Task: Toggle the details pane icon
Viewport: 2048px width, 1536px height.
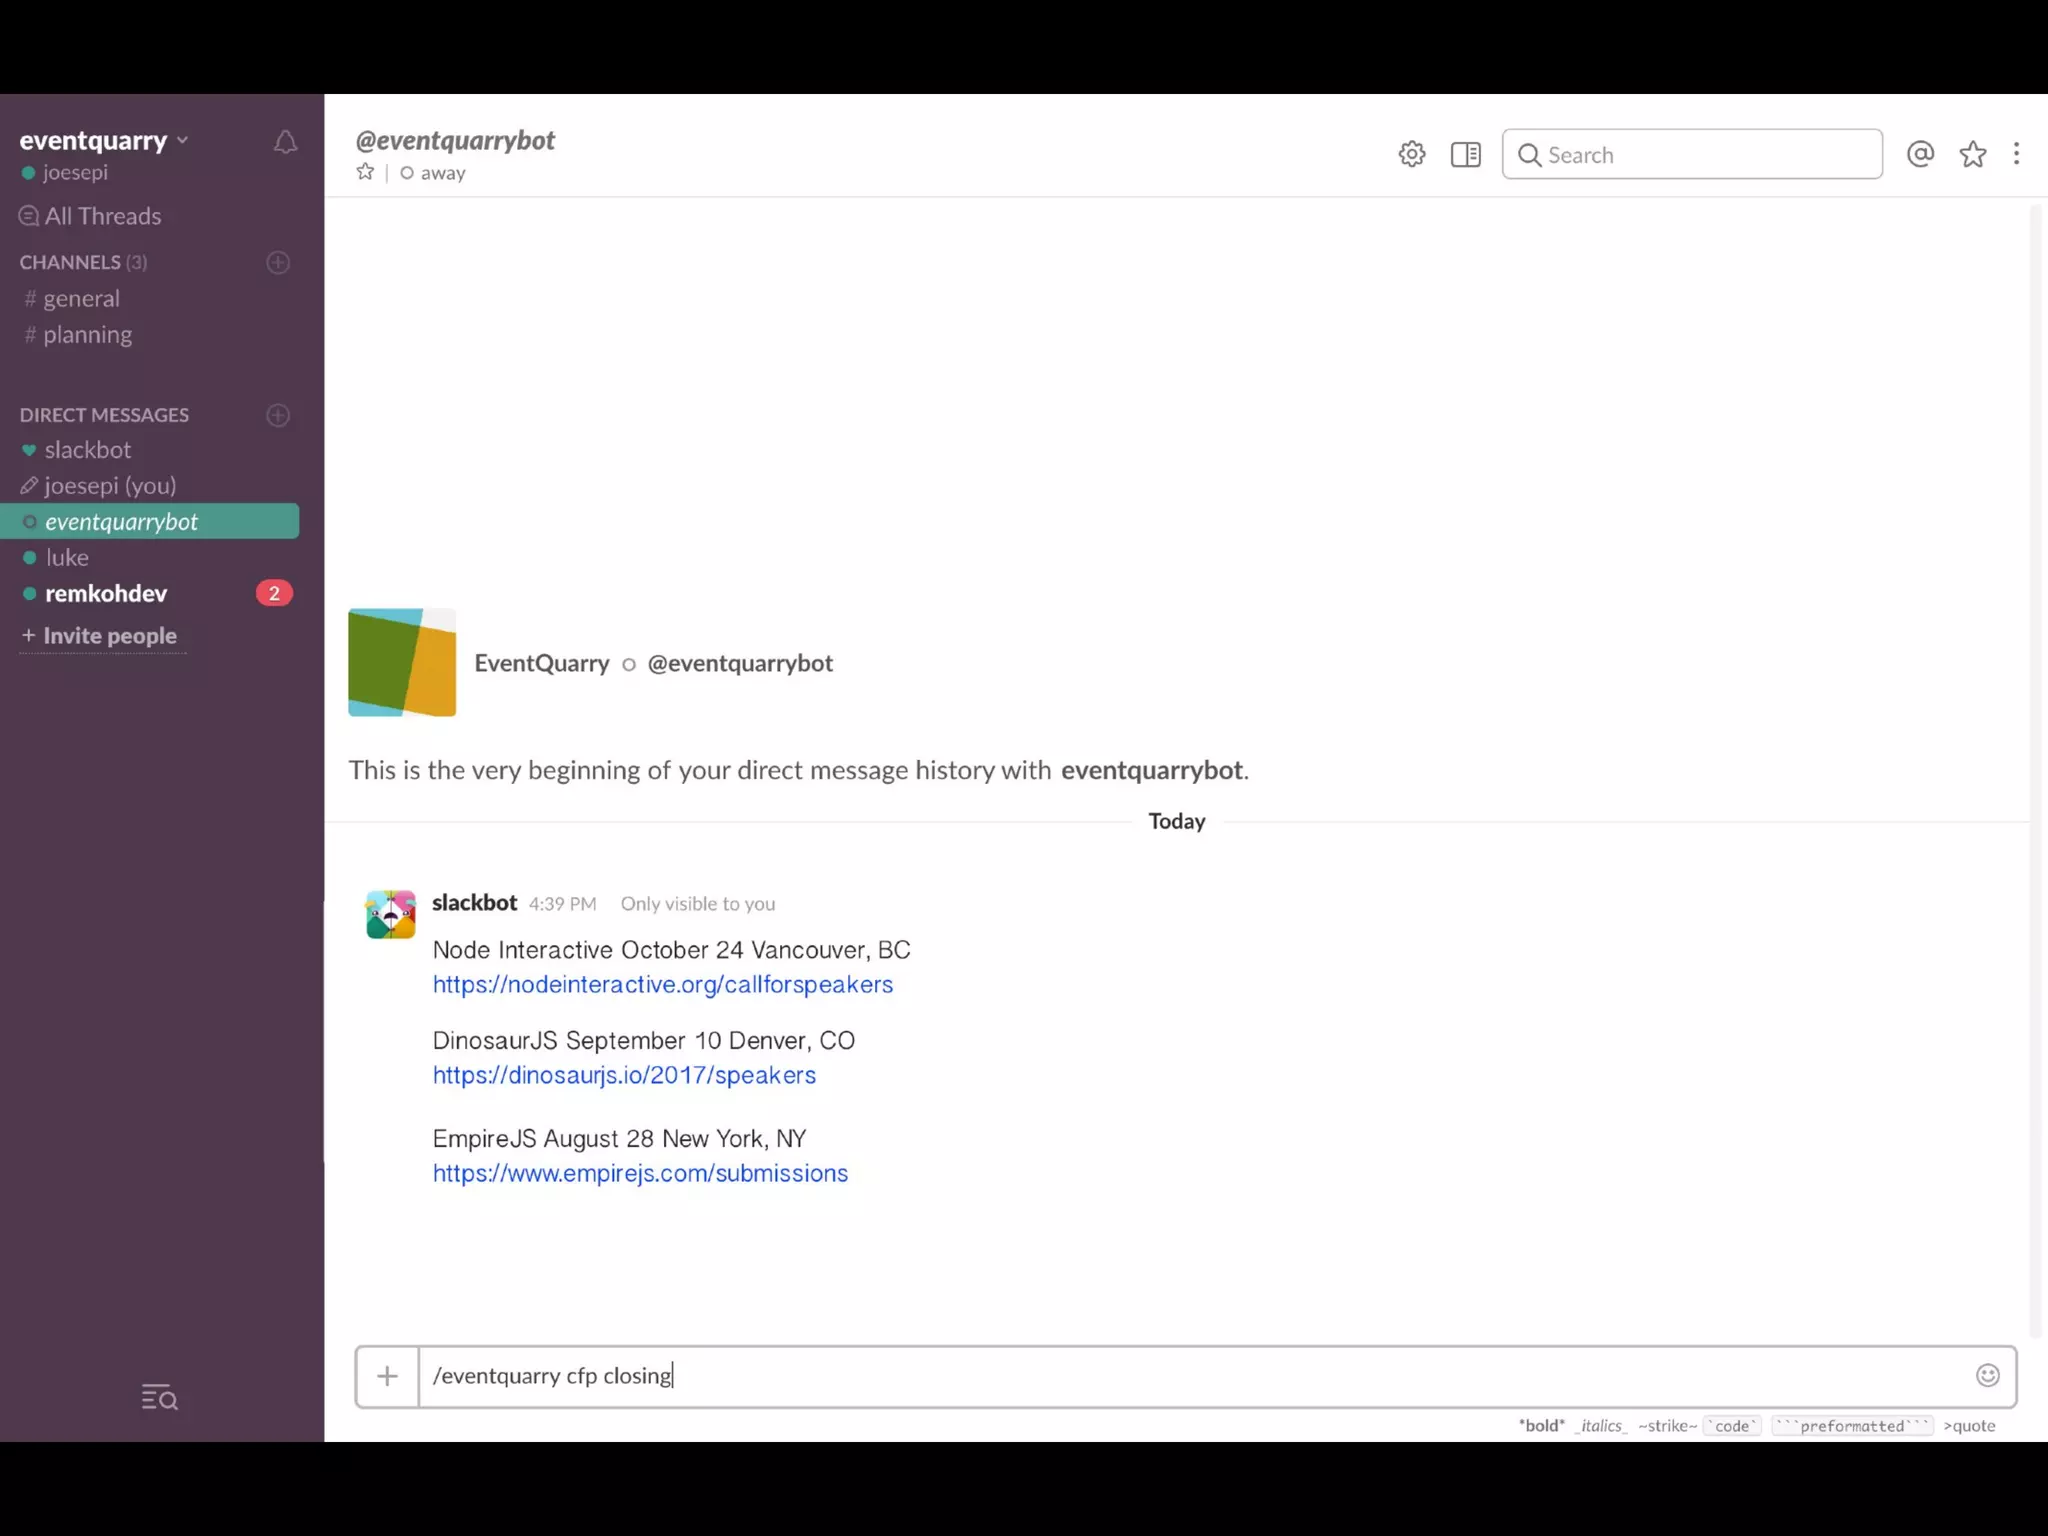Action: click(x=1465, y=154)
